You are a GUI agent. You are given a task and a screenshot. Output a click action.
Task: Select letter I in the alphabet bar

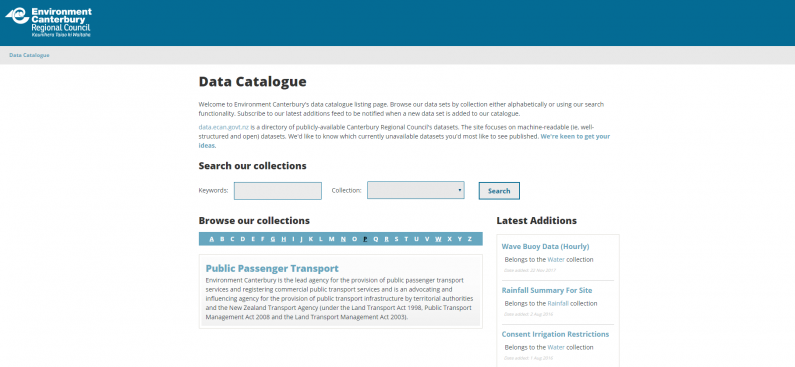[x=293, y=239]
